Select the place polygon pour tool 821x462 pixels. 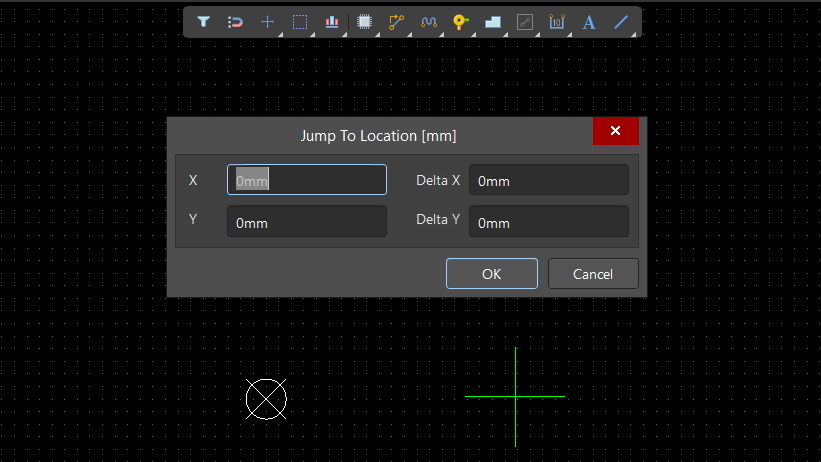click(492, 21)
